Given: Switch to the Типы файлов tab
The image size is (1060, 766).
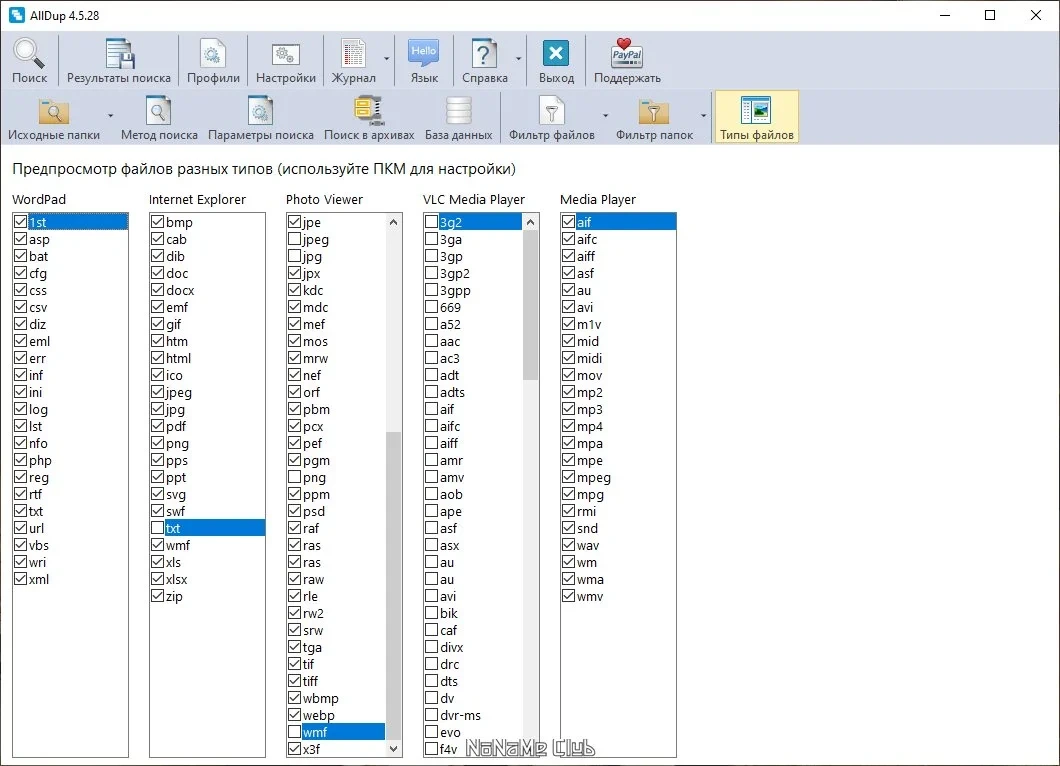Looking at the screenshot, I should (756, 118).
